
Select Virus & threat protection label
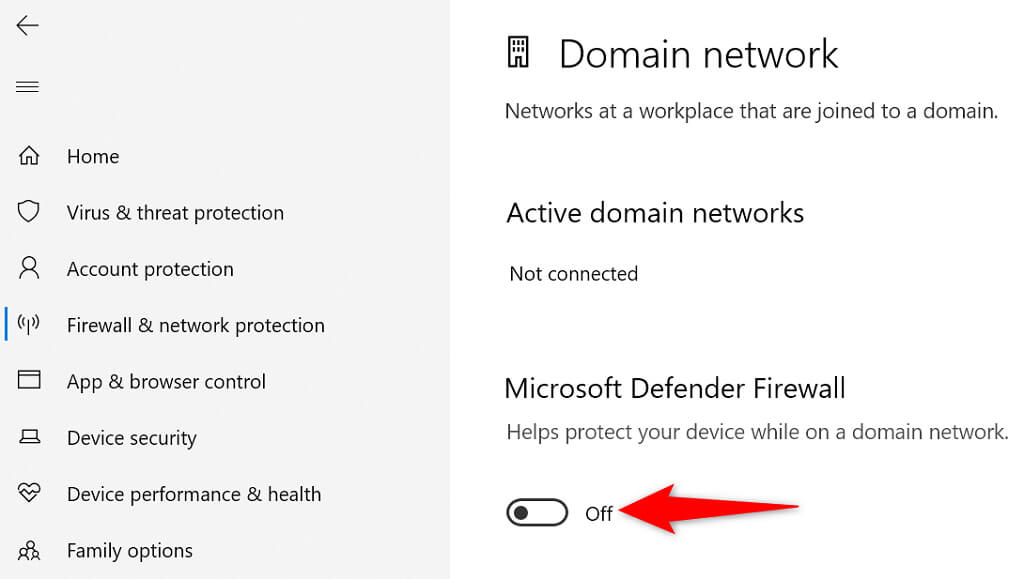[175, 212]
